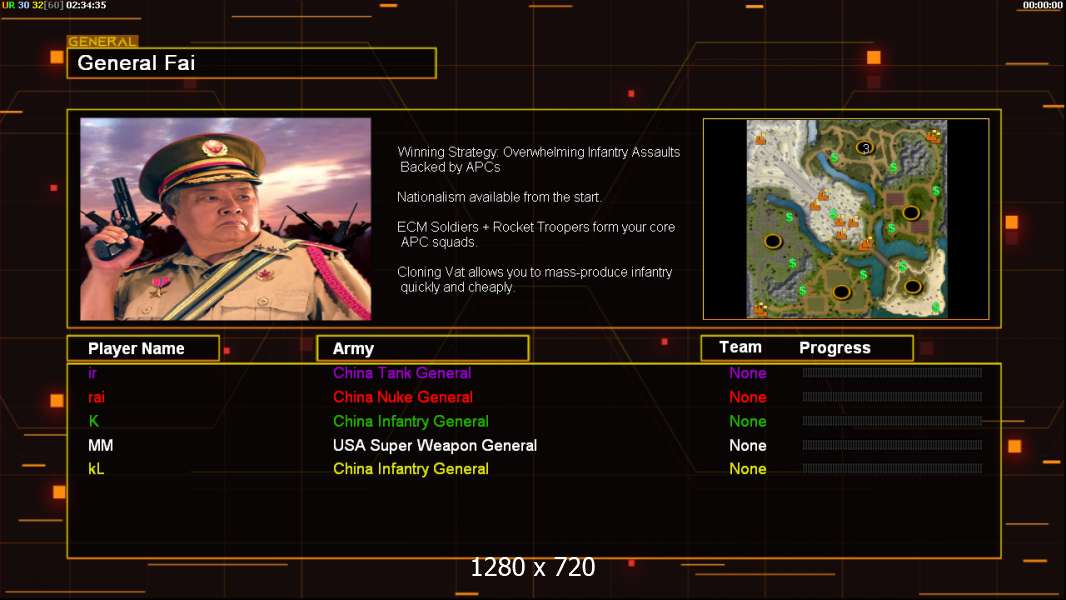Click Nationalism available from the start text
This screenshot has width=1066, height=600.
[499, 197]
